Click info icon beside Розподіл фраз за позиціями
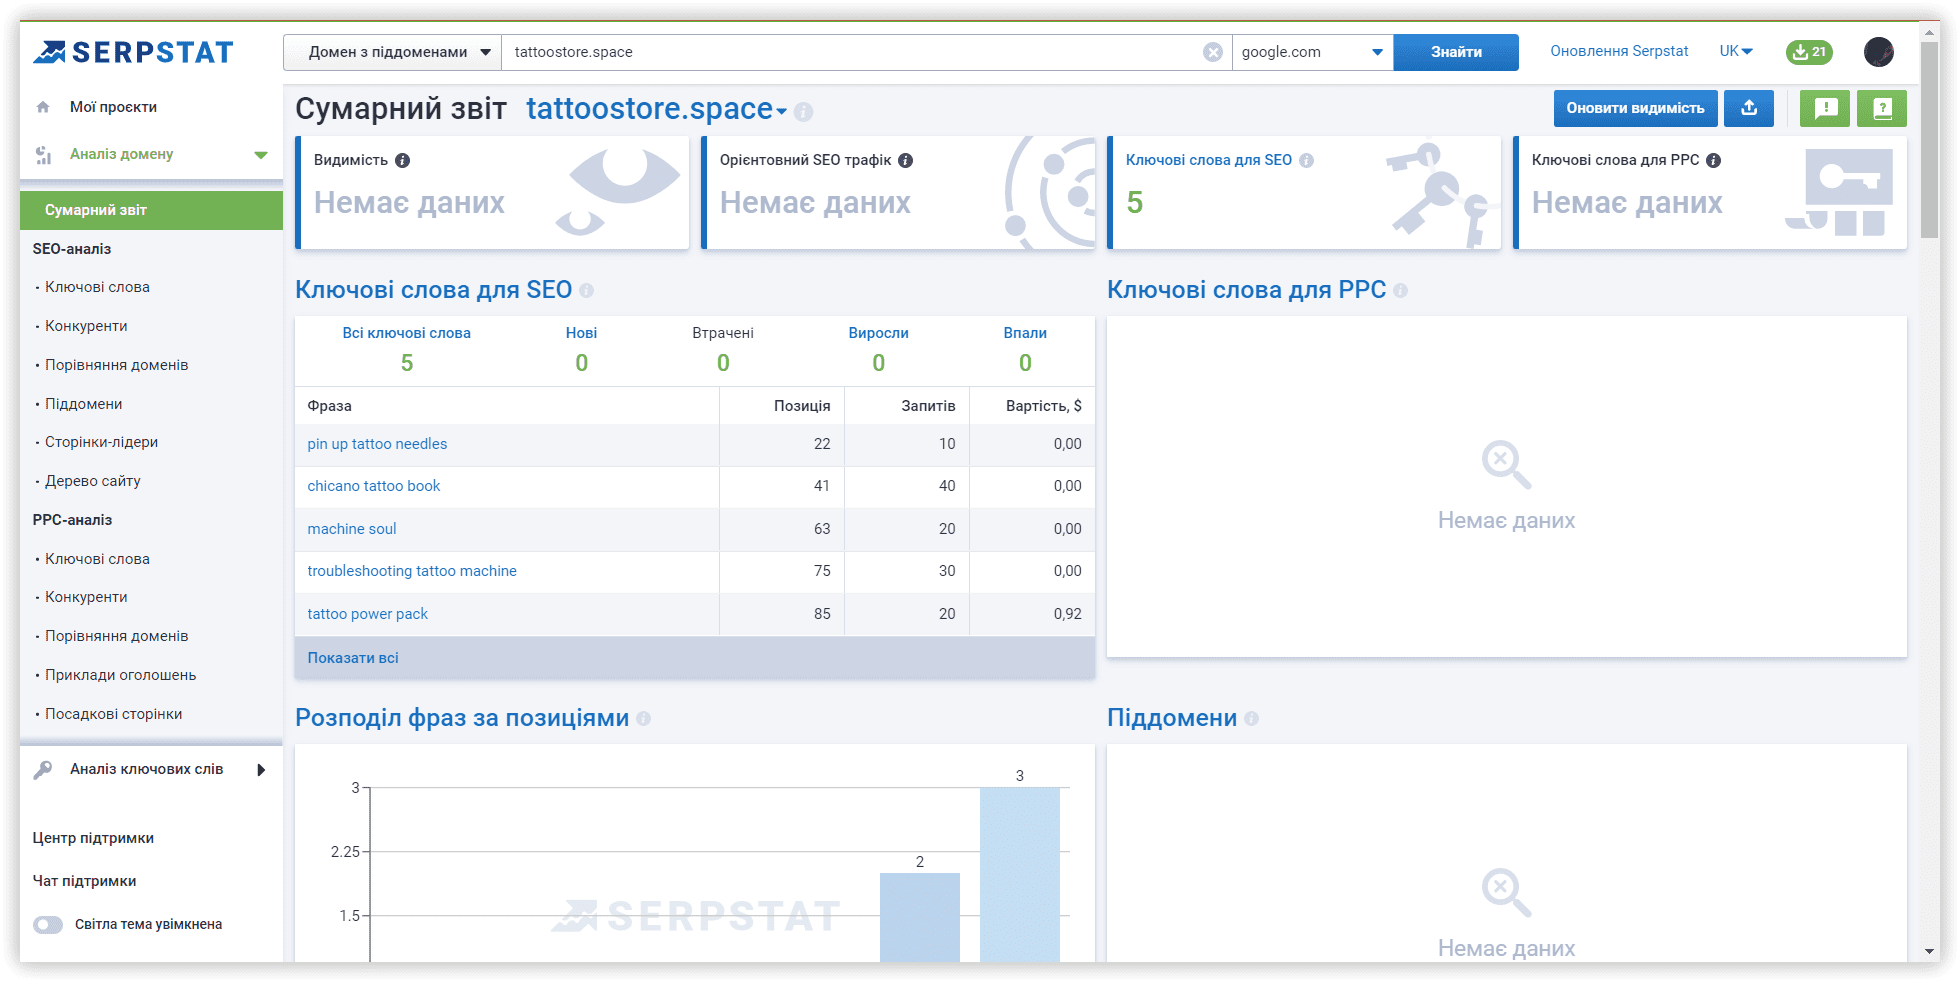The image size is (1960, 982). 643,719
